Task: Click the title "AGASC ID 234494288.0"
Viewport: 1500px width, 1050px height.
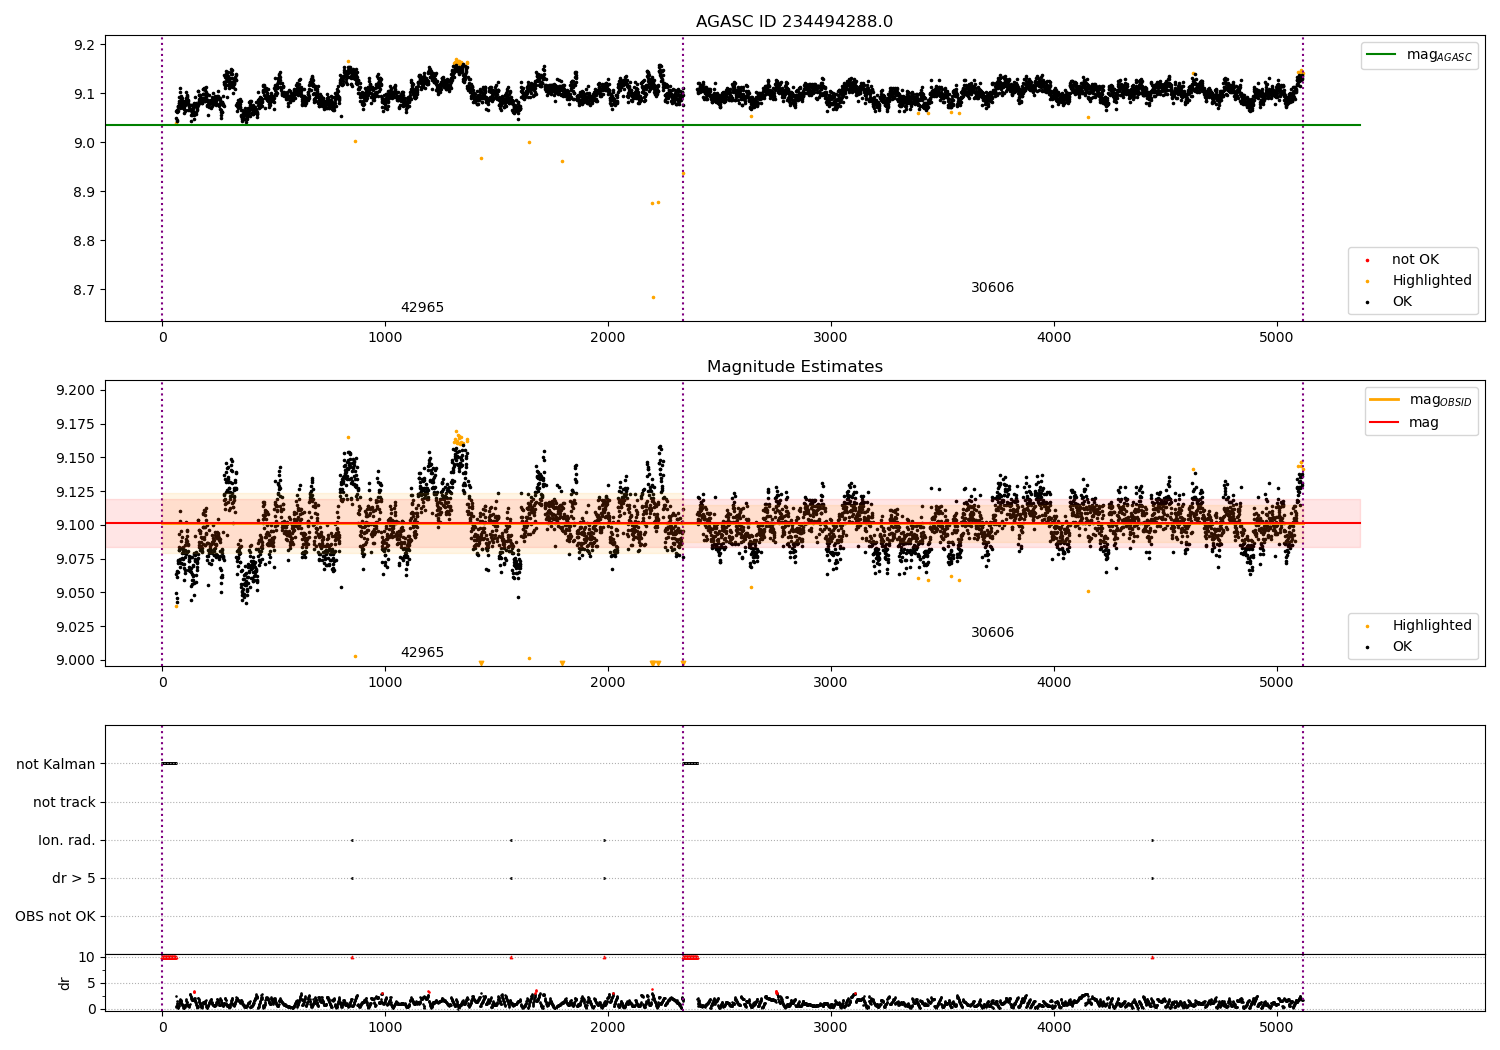Action: pos(794,22)
